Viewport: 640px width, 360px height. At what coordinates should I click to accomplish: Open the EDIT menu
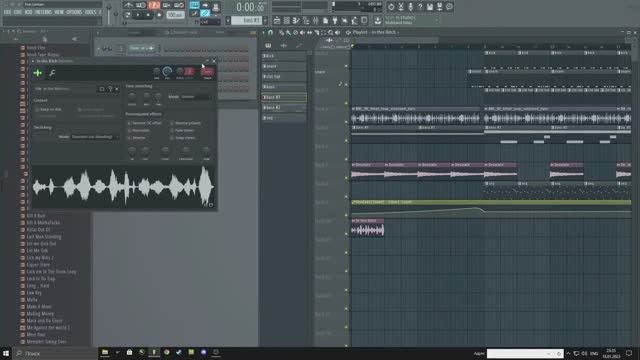[18, 12]
